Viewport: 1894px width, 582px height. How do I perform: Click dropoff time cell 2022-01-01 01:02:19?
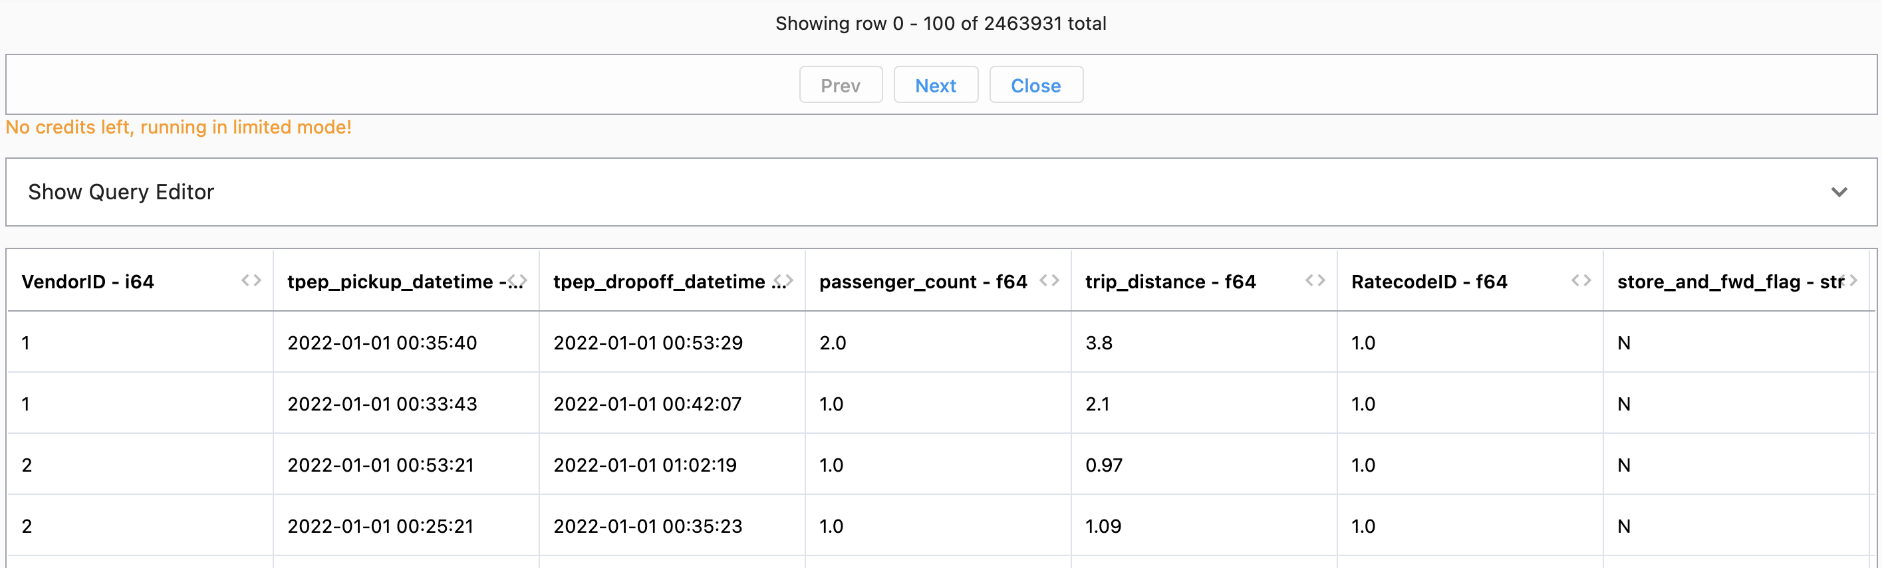pos(645,465)
